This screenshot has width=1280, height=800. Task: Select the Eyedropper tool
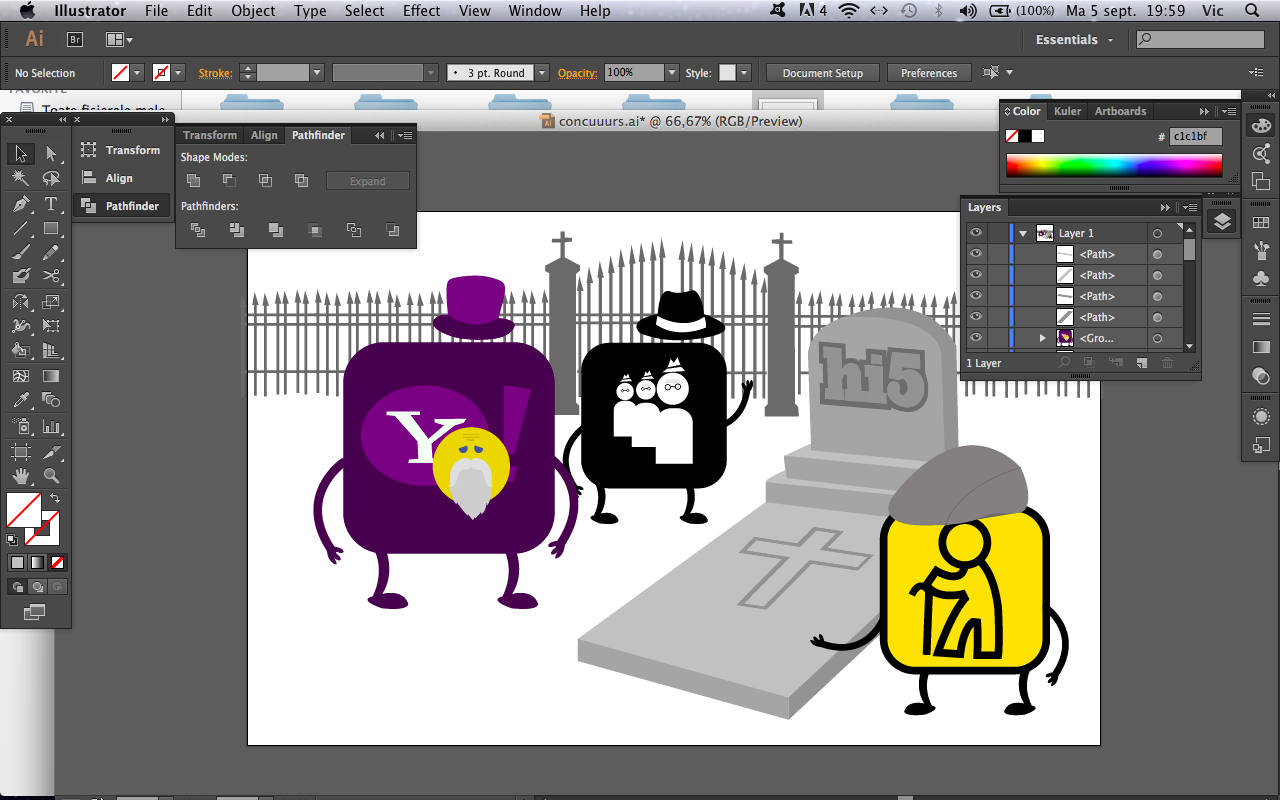click(x=20, y=401)
